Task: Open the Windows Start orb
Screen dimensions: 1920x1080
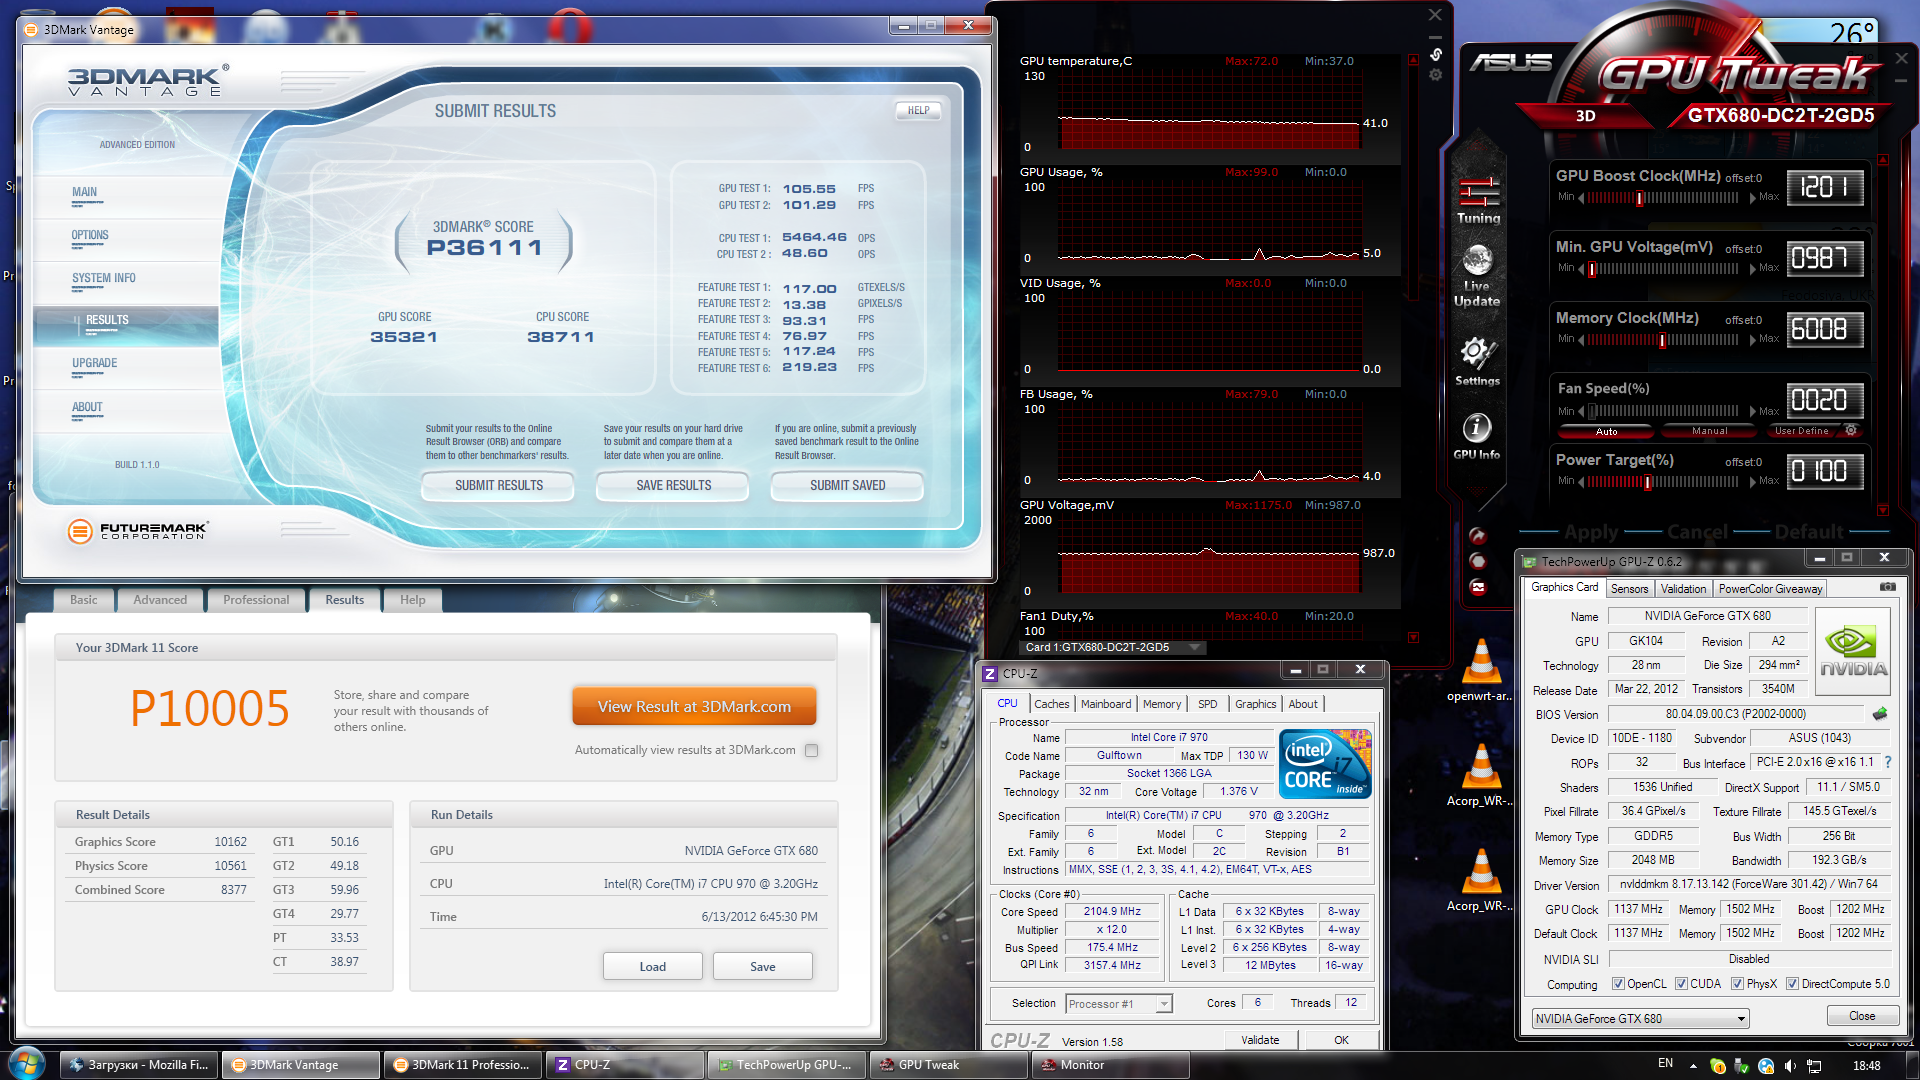Action: click(27, 1062)
